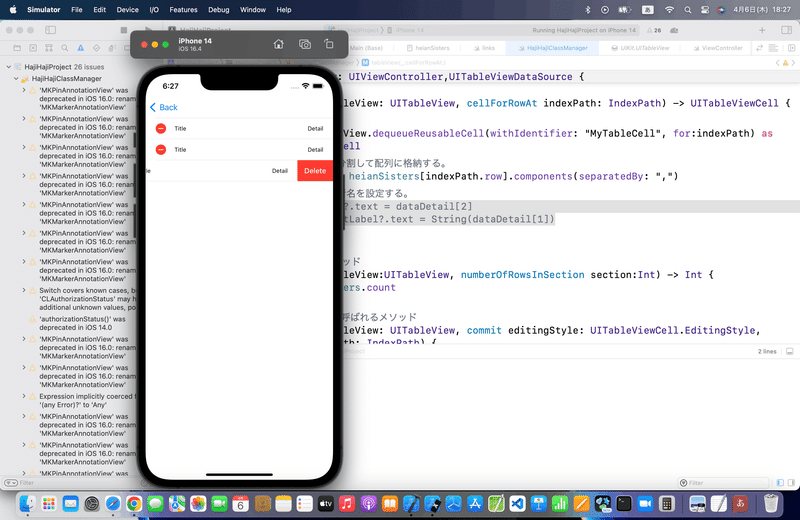Open the Find navigator magnifier

tap(65, 48)
